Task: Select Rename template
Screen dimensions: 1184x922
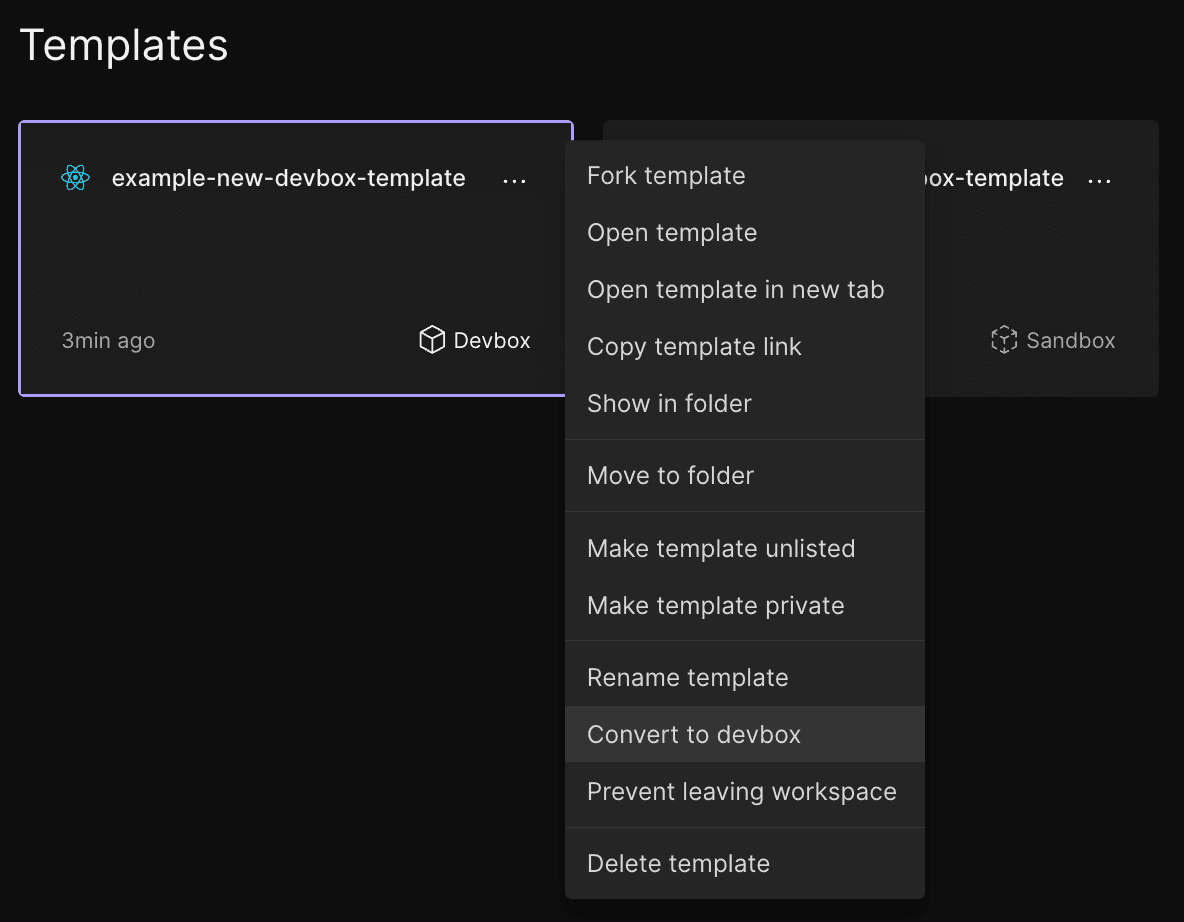Action: (x=688, y=677)
